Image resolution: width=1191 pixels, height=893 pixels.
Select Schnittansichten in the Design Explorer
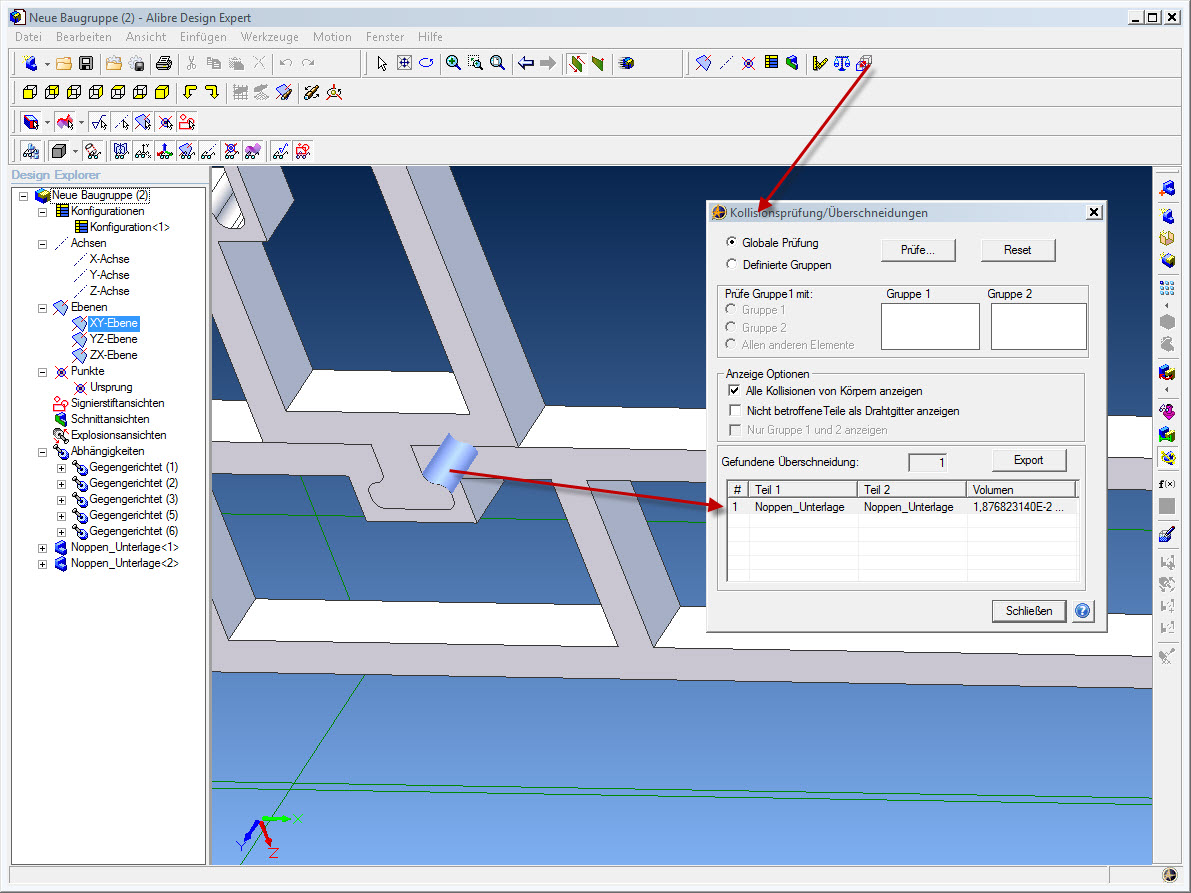point(110,418)
